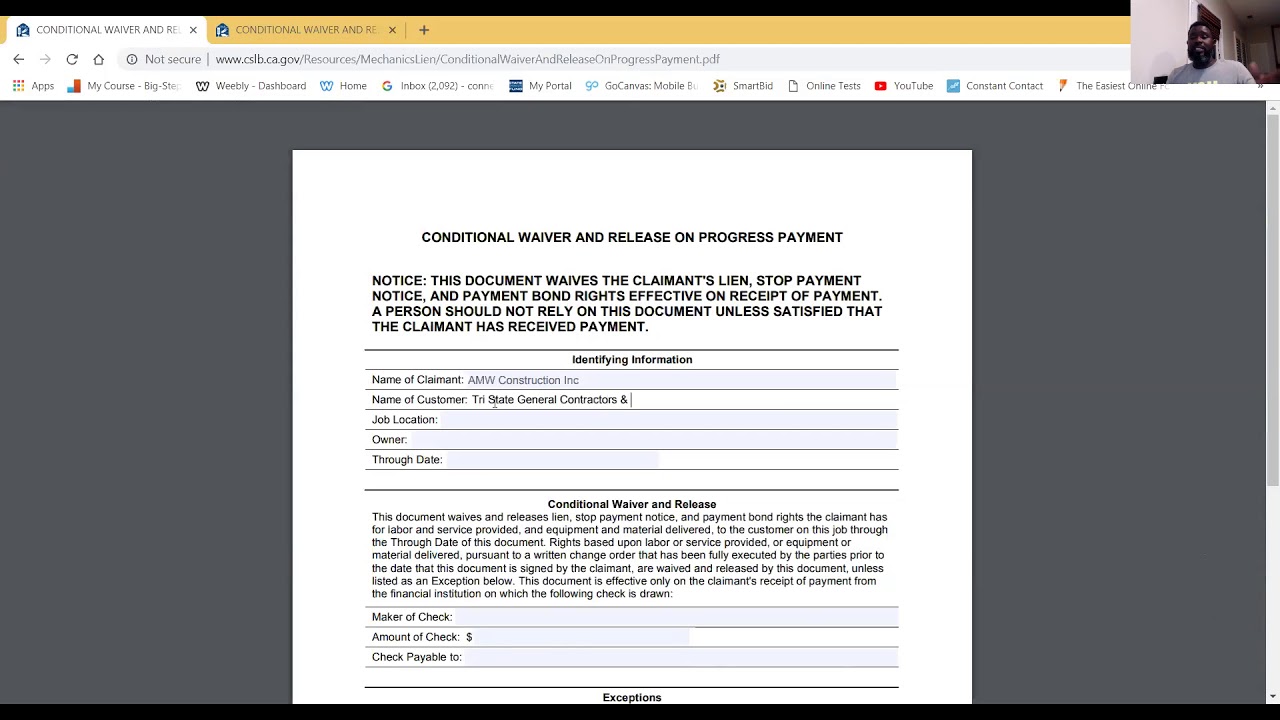
Task: Switch to the second Conditional Waiver tab
Action: (x=305, y=30)
